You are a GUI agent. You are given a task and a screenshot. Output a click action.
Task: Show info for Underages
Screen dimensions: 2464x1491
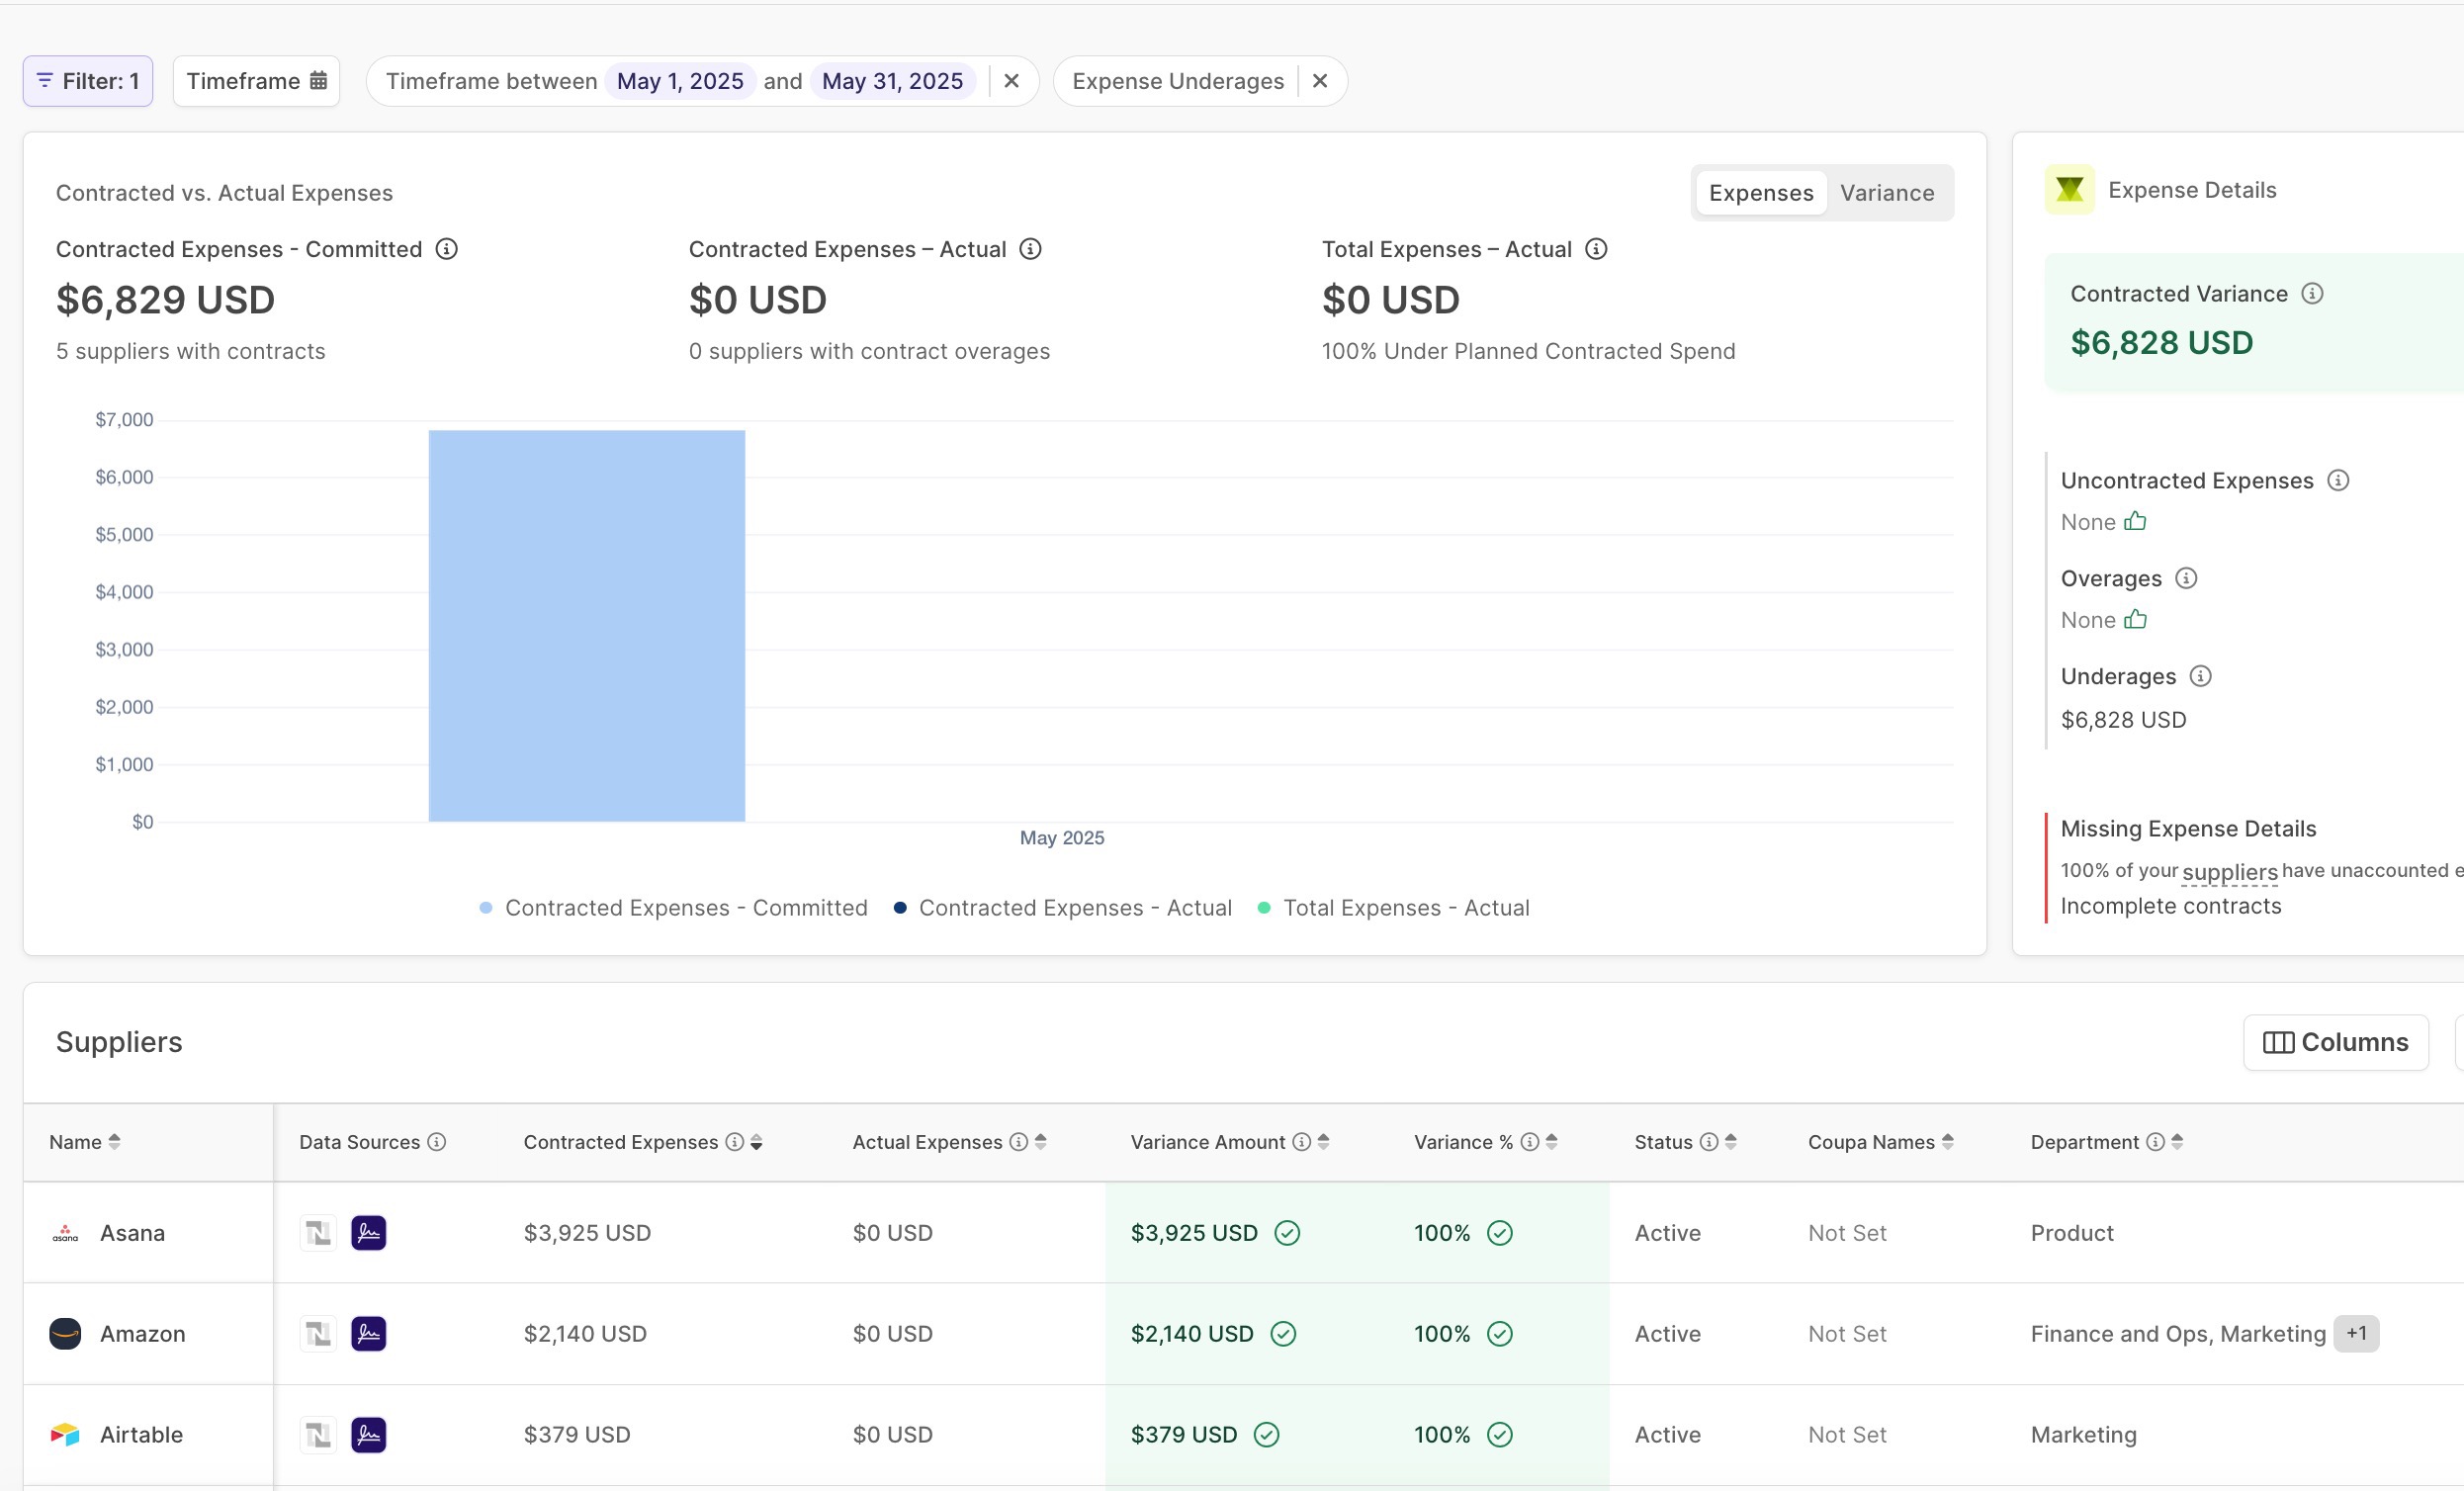click(x=2200, y=676)
